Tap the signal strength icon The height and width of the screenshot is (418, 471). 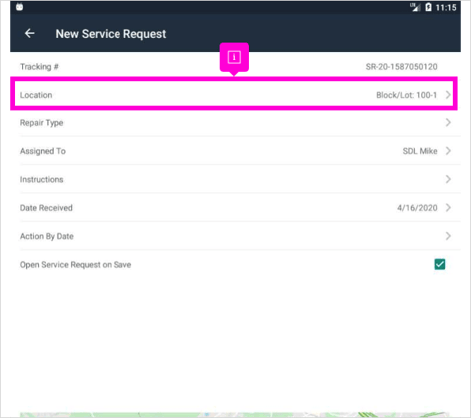(415, 7)
